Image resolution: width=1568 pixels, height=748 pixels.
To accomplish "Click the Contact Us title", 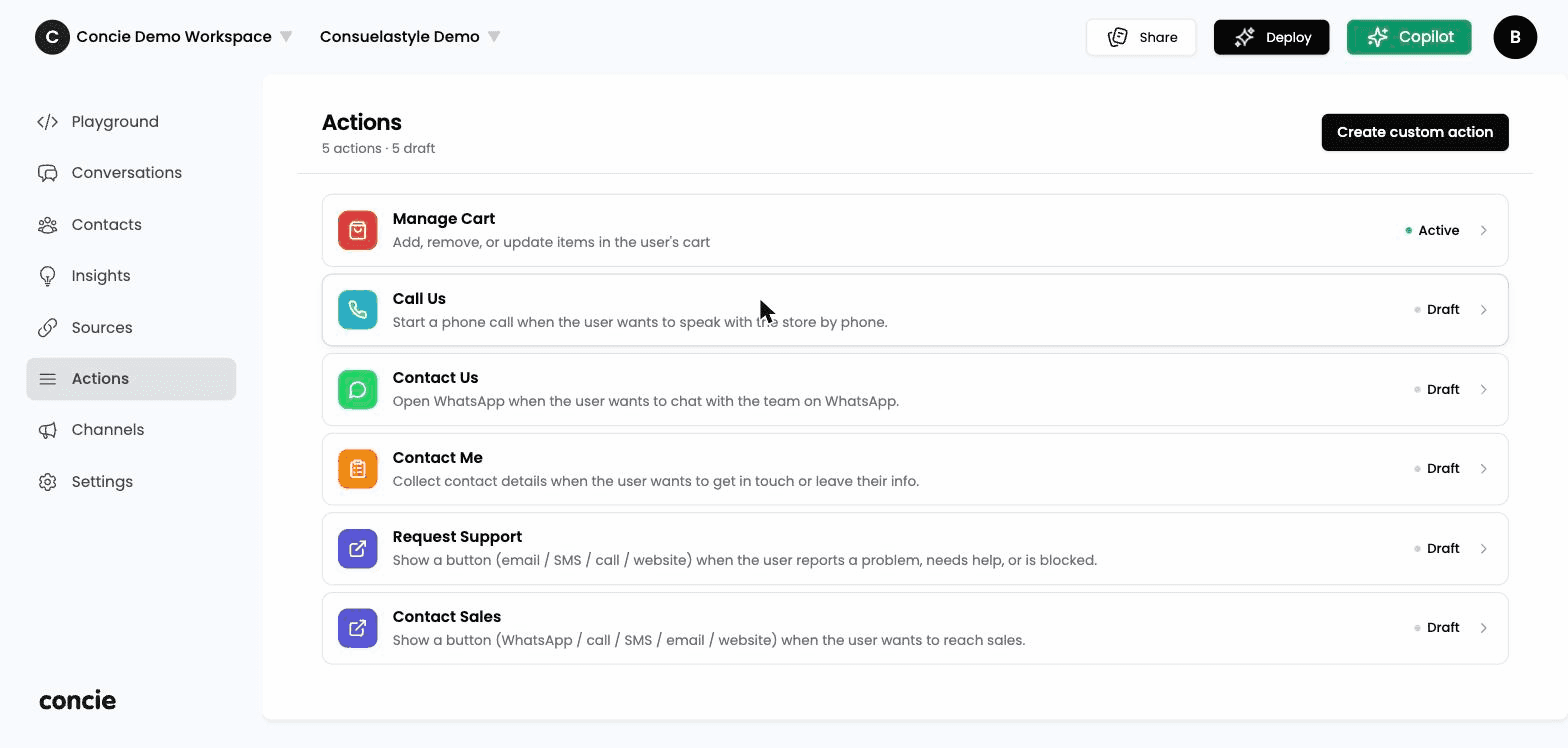I will point(436,378).
